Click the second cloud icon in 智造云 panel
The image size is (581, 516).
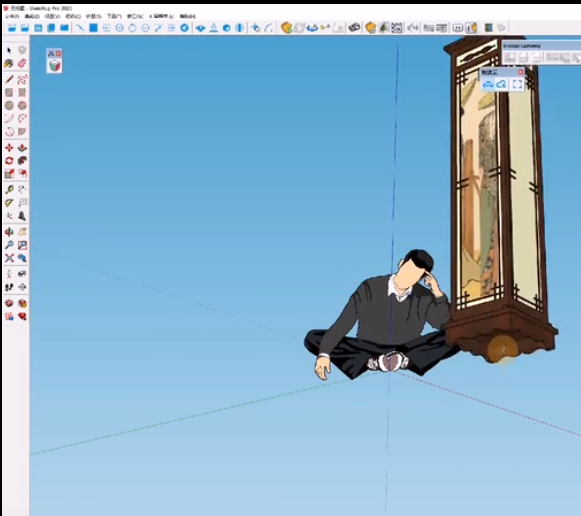point(502,84)
